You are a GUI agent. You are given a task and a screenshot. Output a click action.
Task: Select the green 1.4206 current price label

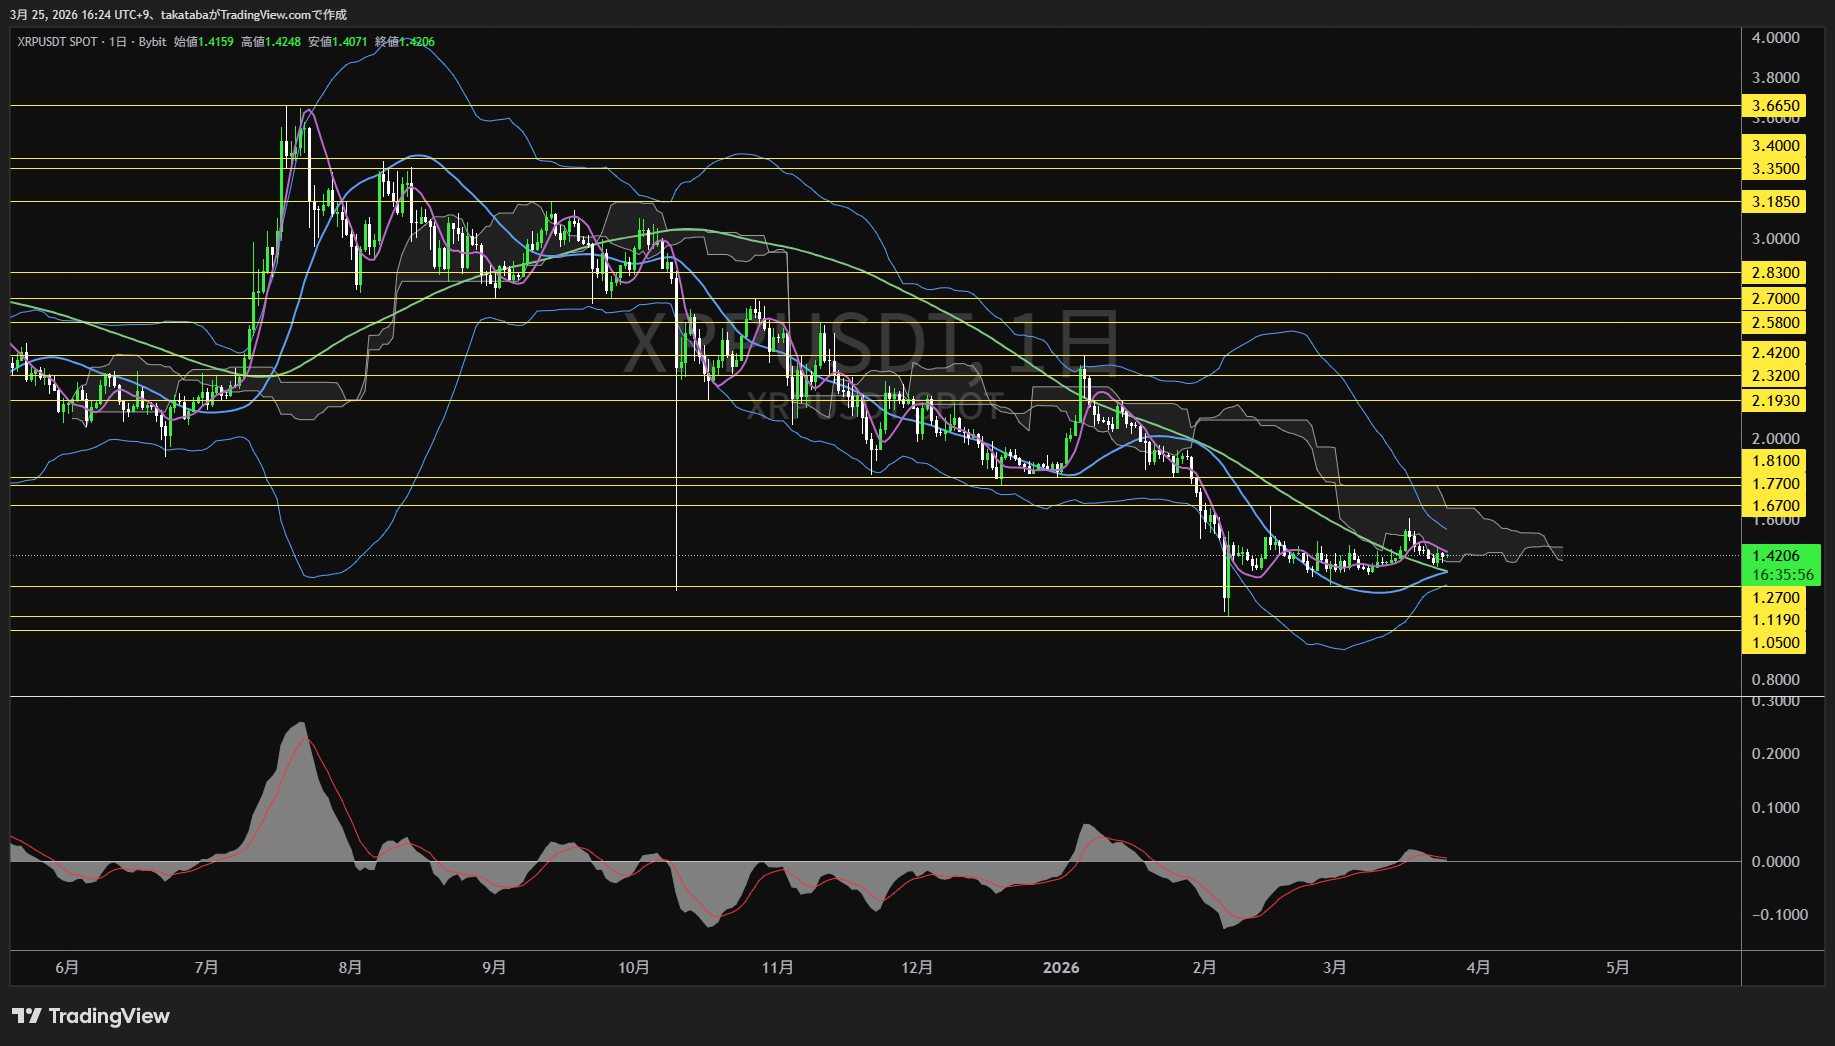point(1779,556)
